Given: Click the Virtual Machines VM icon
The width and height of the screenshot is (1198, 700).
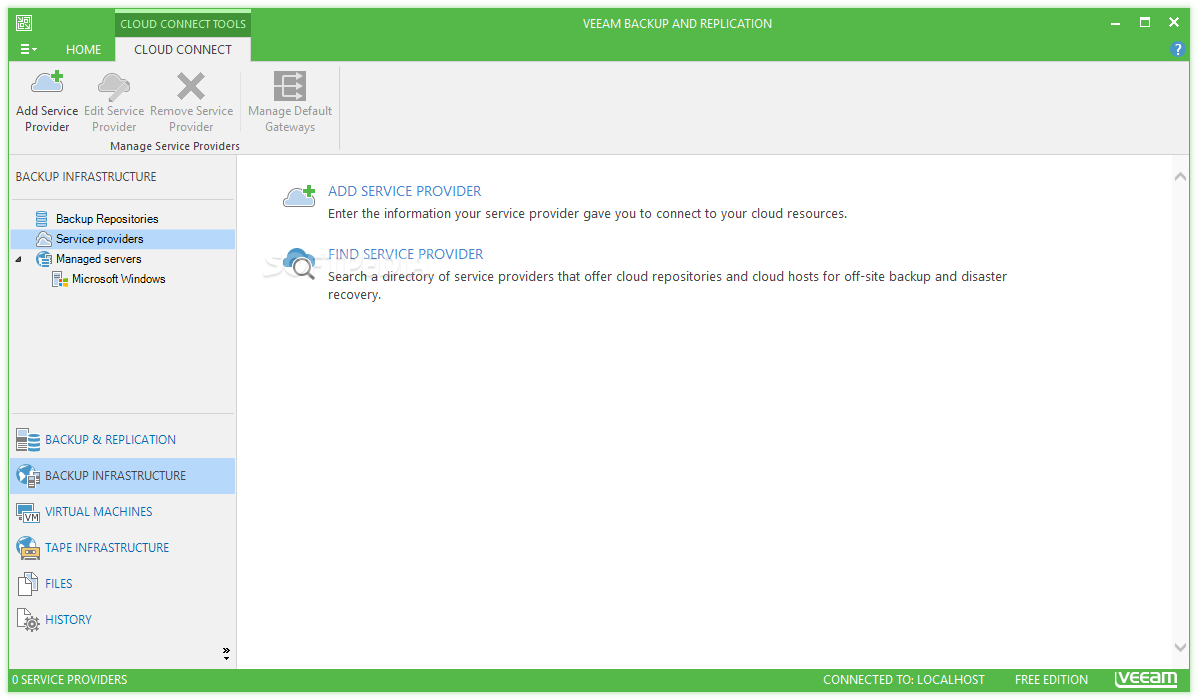Looking at the screenshot, I should (x=28, y=512).
